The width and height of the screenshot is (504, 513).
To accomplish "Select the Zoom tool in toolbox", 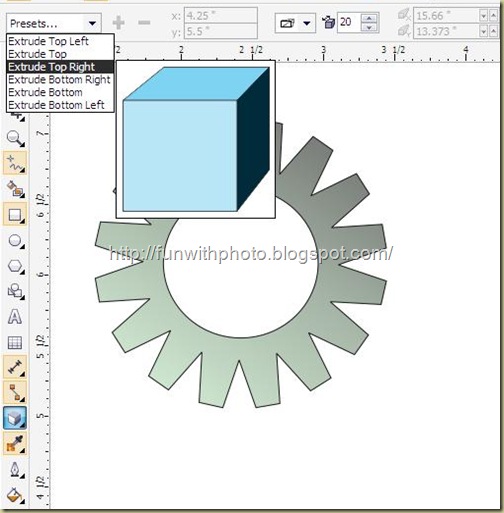I will tap(15, 138).
